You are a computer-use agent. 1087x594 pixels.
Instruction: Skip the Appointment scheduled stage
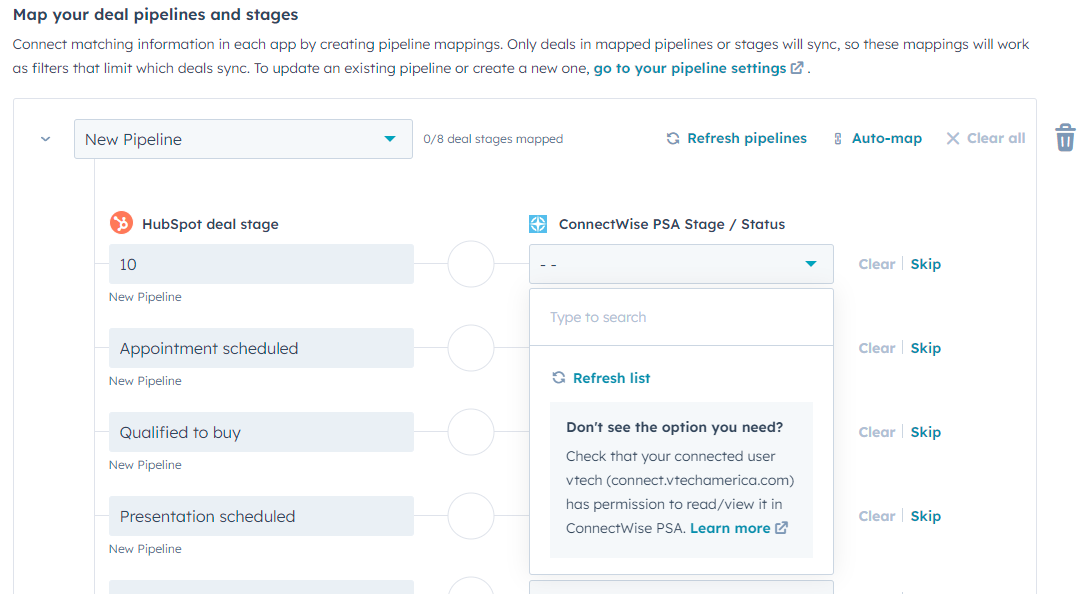(x=925, y=349)
